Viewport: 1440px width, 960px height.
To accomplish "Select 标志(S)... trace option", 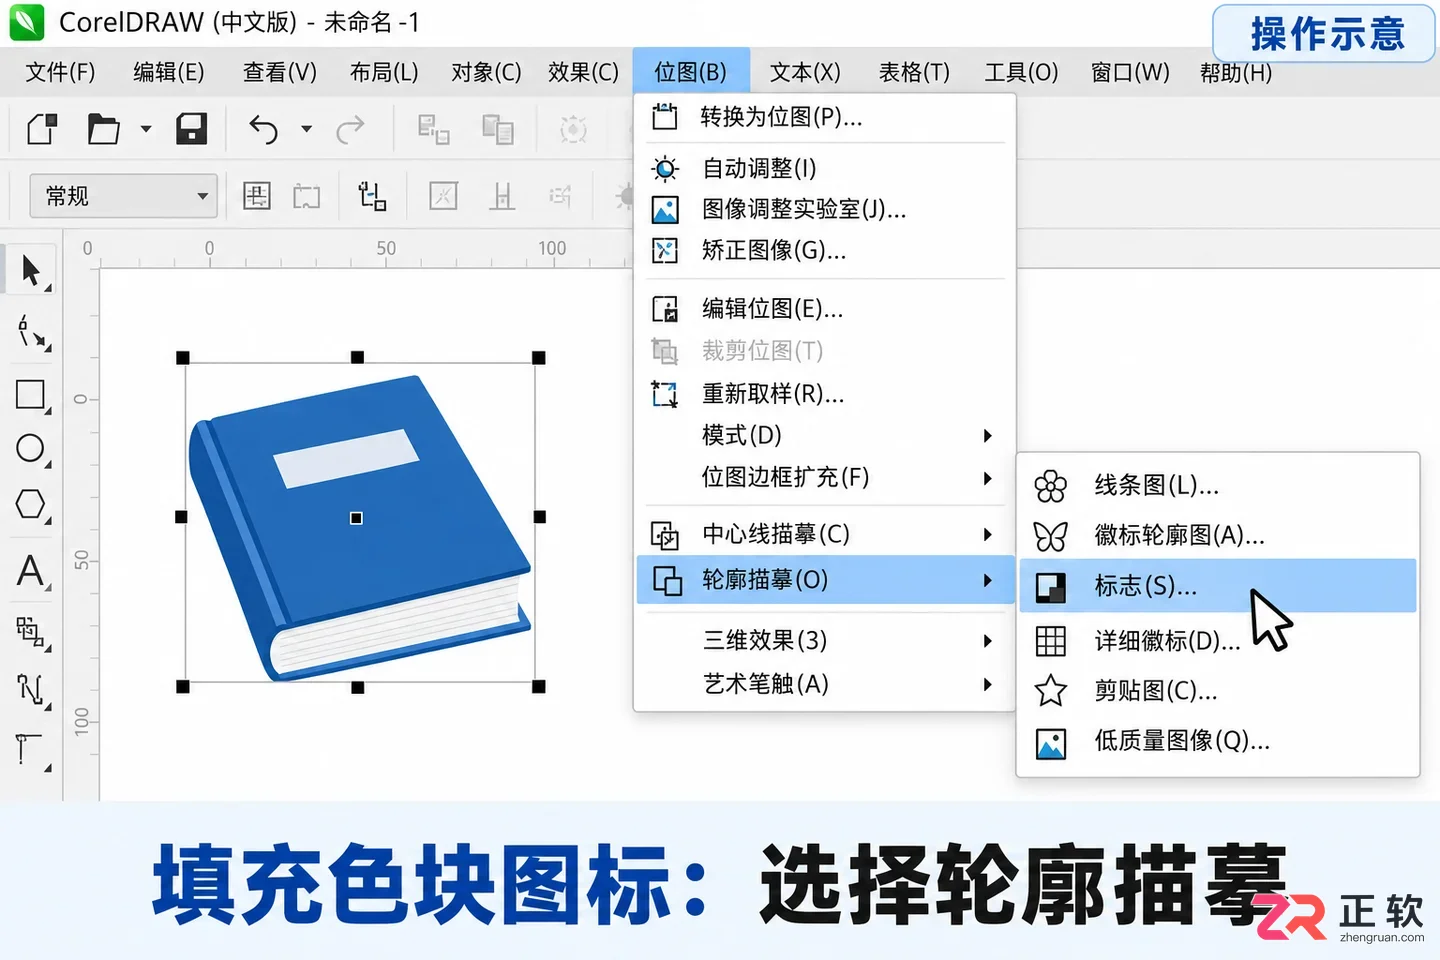I will pos(1218,586).
